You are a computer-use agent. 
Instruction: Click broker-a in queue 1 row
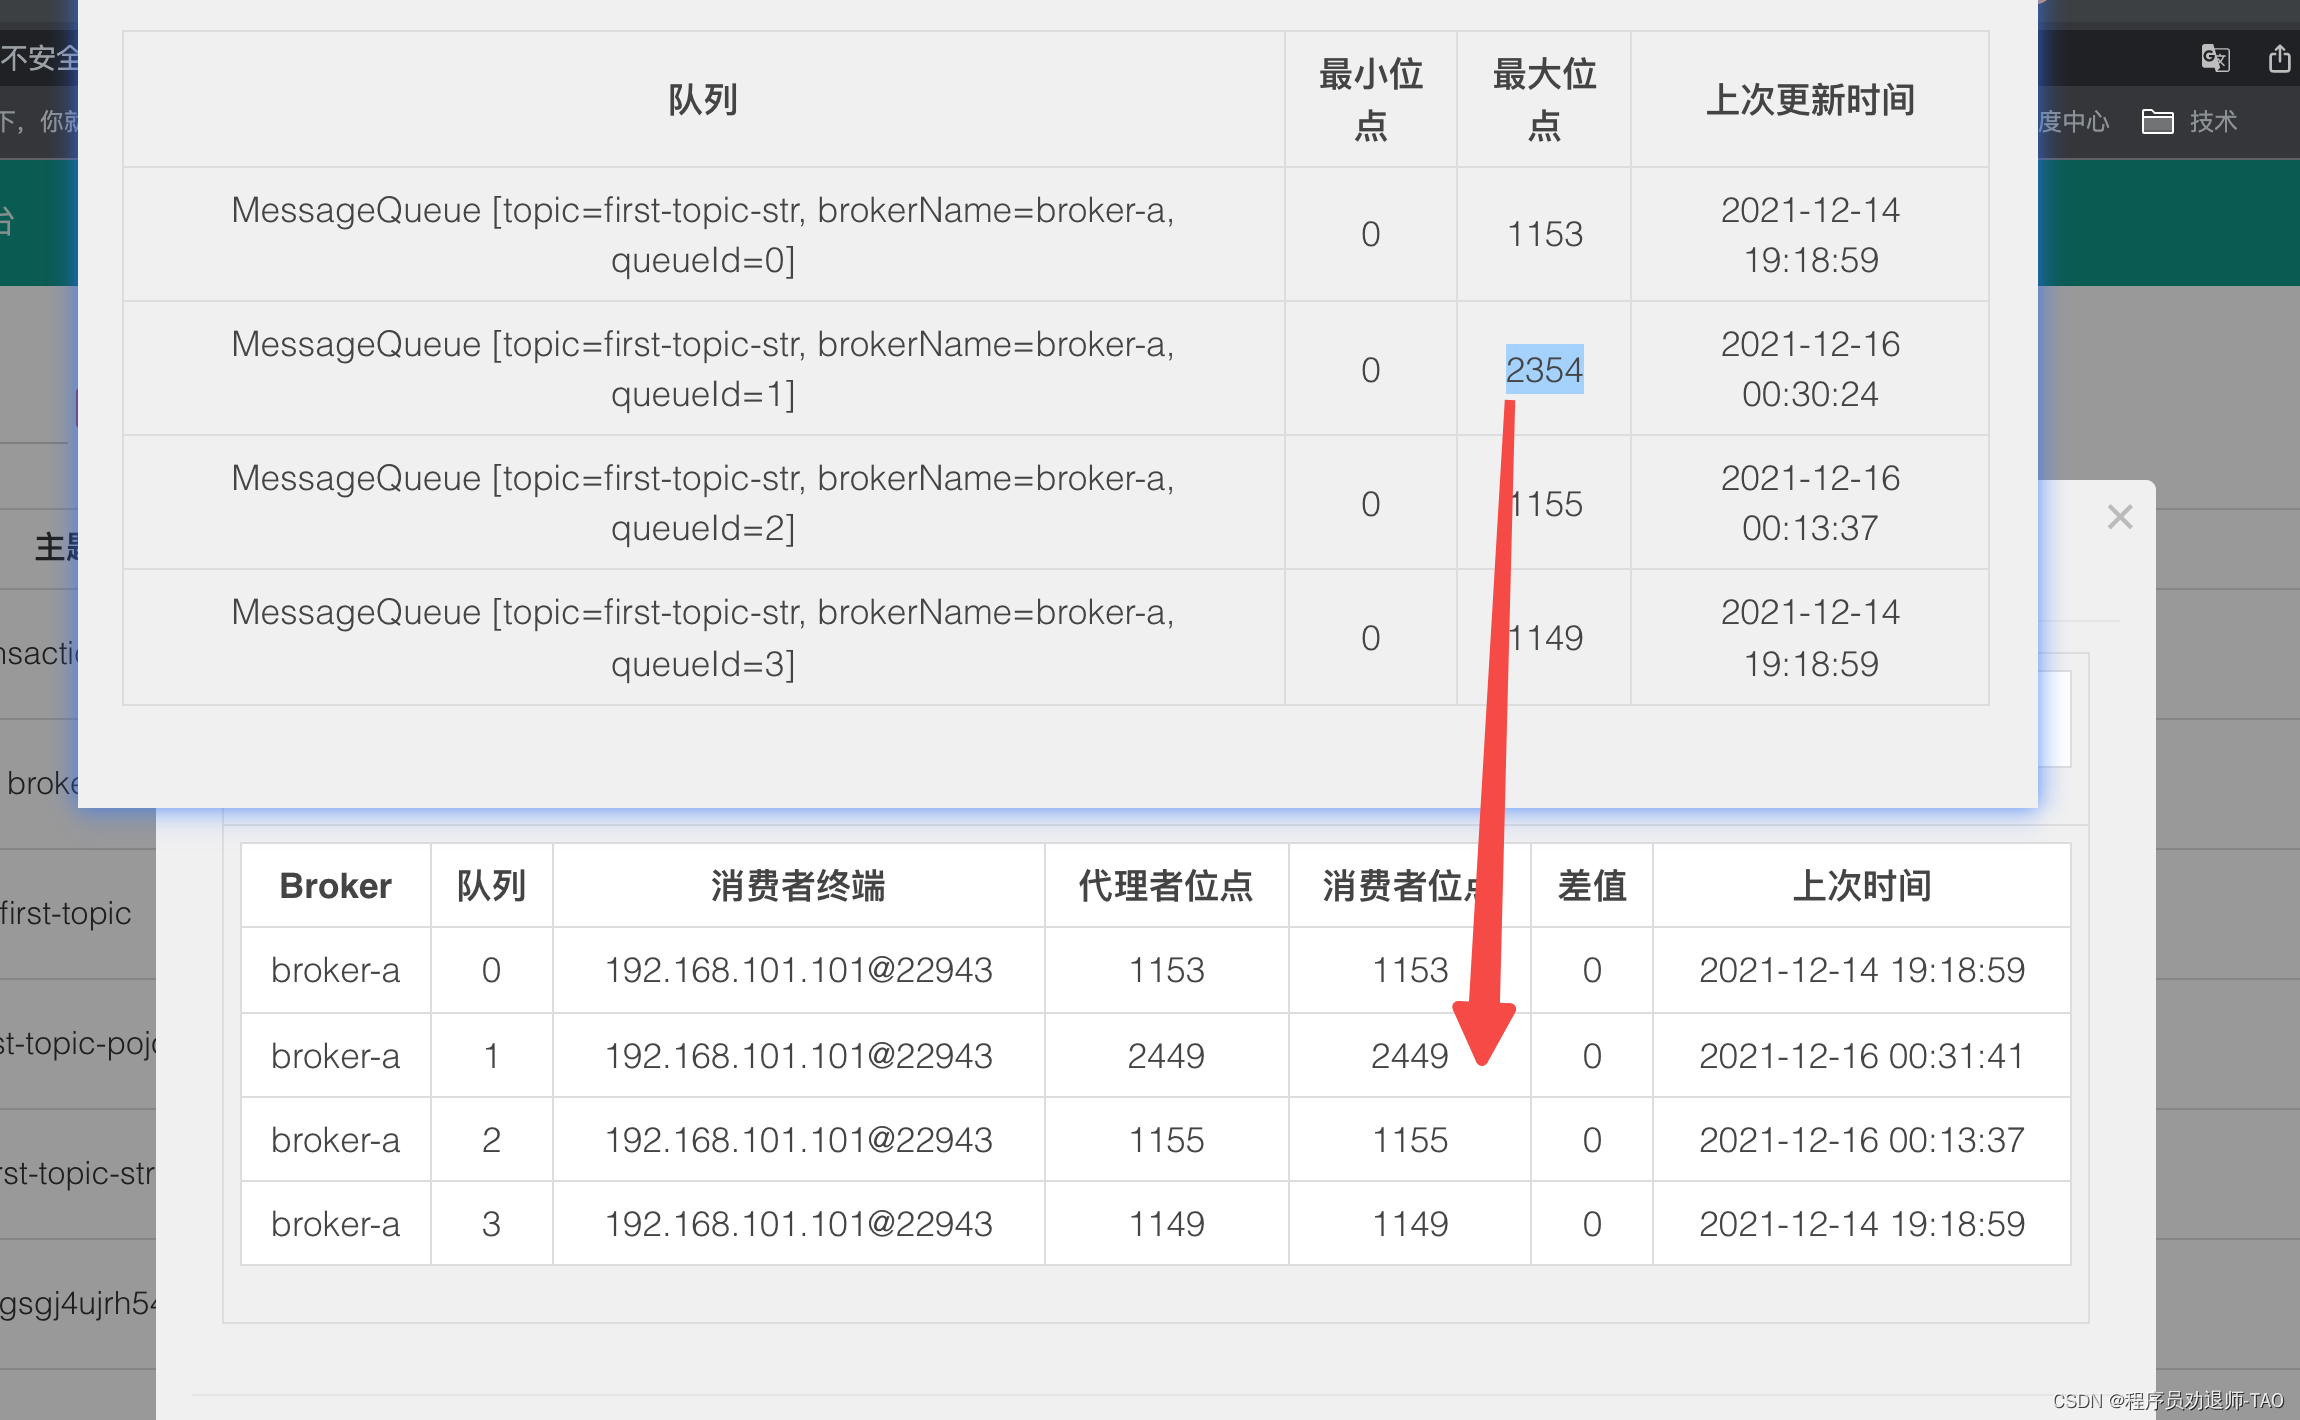click(335, 1056)
